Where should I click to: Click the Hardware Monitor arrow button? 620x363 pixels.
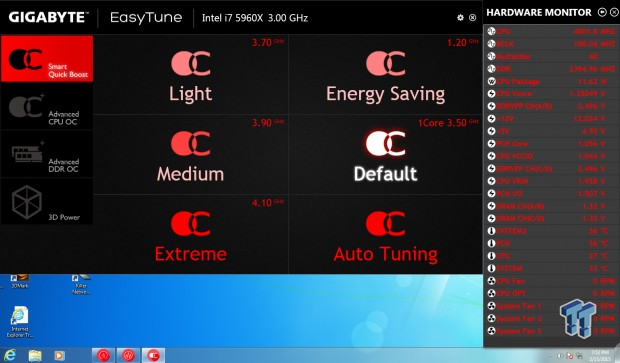point(602,12)
